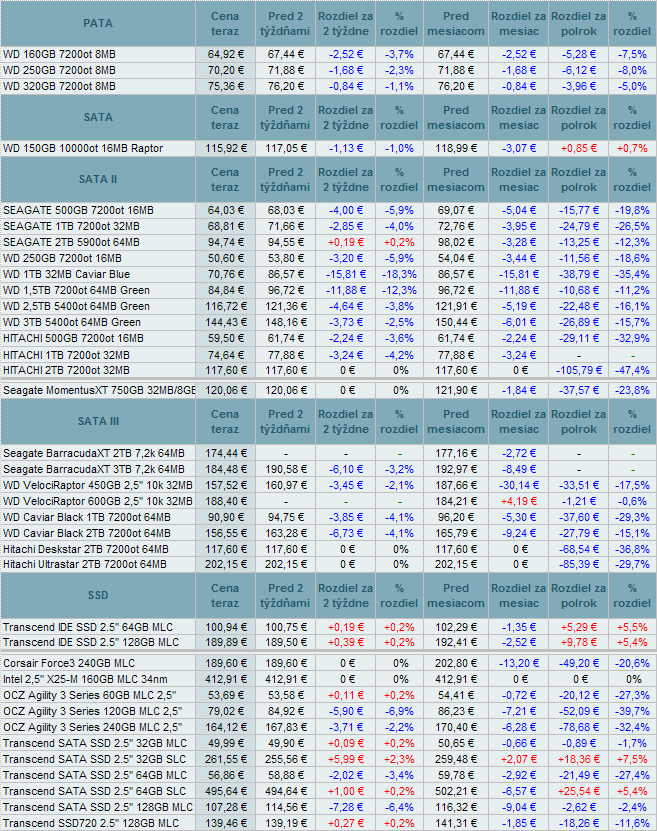Click the PATA section header
This screenshot has width=657, height=831.
pyautogui.click(x=98, y=23)
